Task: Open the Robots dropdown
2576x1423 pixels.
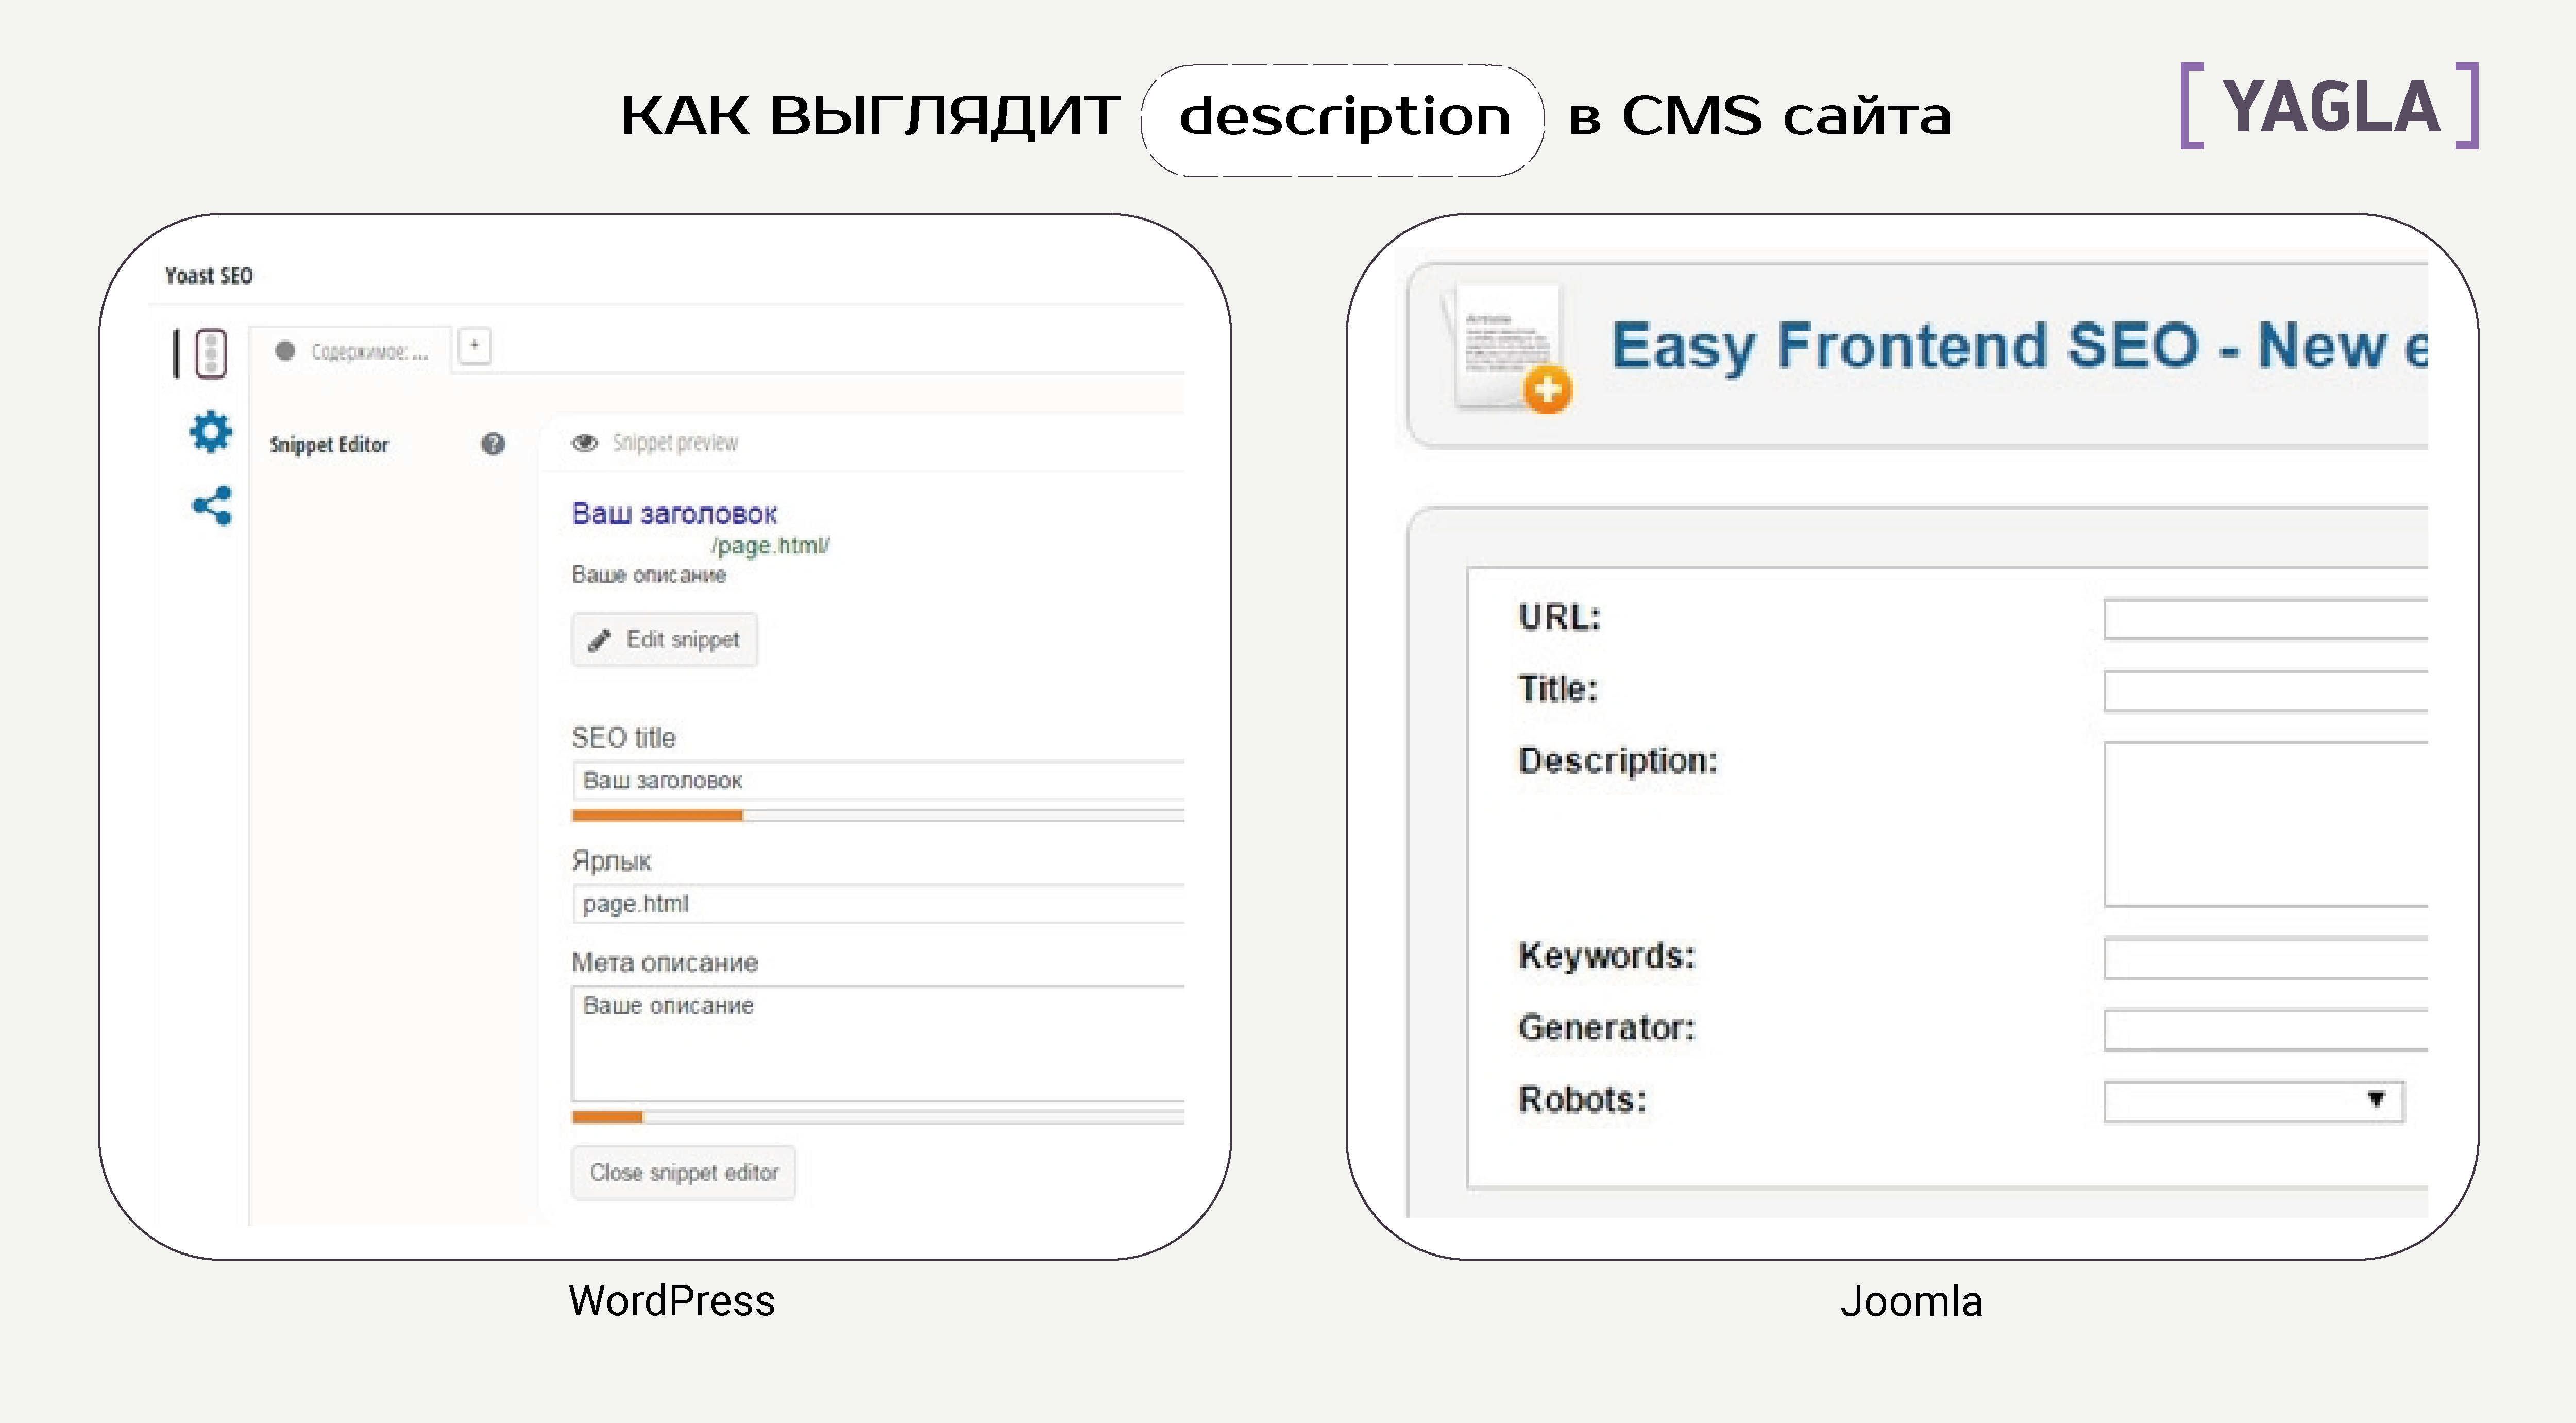Action: click(x=2254, y=1102)
